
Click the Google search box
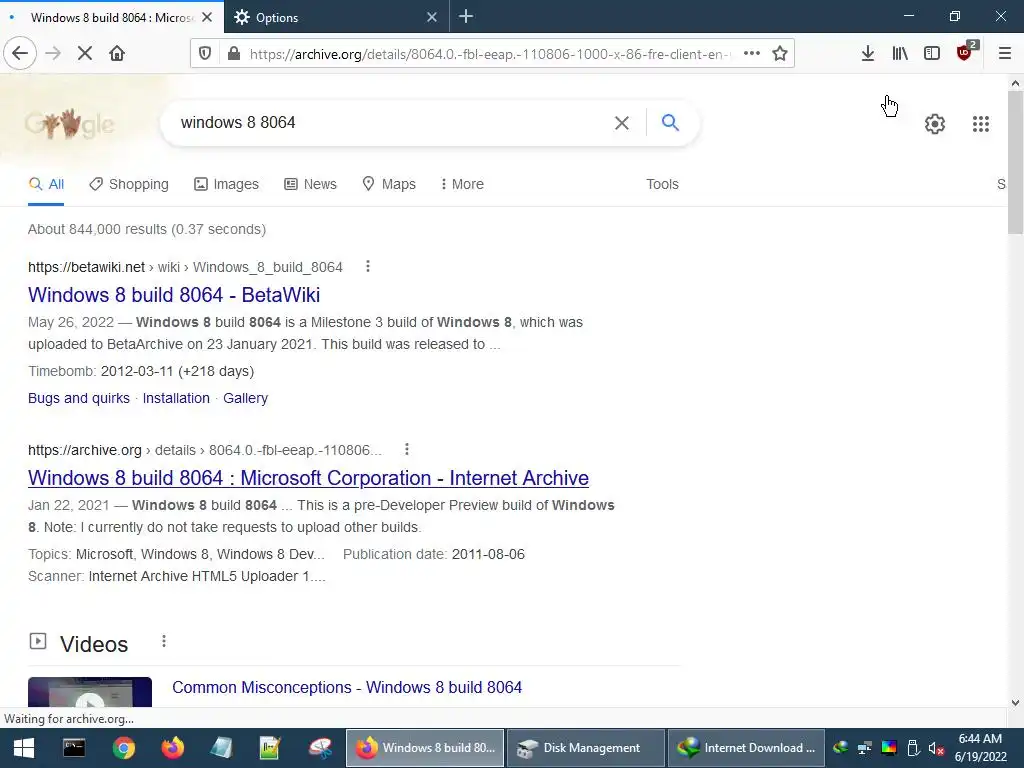[392, 123]
